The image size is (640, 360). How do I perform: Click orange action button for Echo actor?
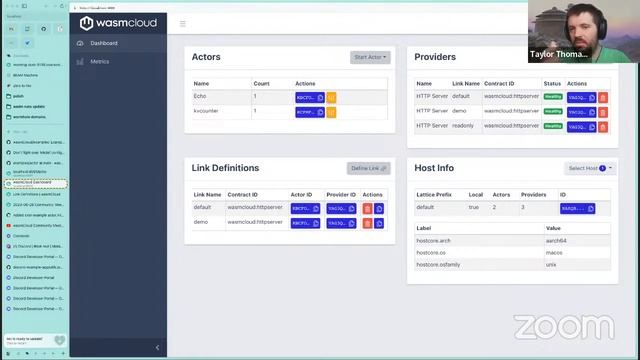pos(331,98)
